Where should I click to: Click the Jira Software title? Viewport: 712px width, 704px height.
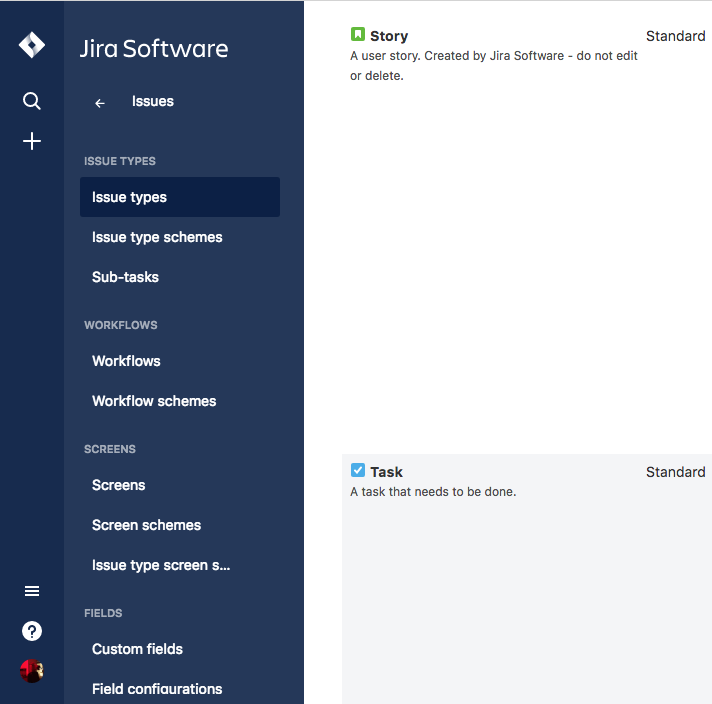[154, 49]
